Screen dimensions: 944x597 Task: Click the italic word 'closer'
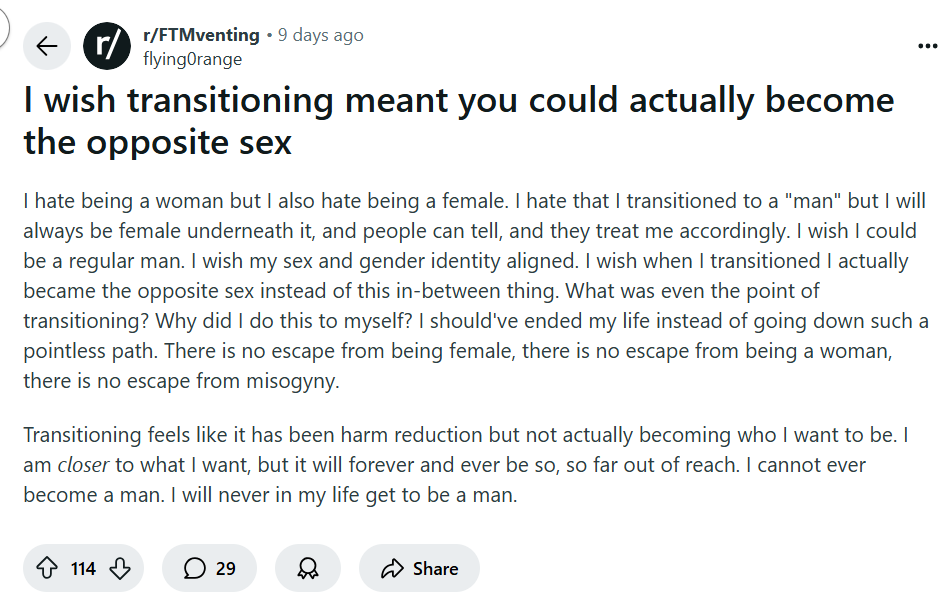coord(83,465)
